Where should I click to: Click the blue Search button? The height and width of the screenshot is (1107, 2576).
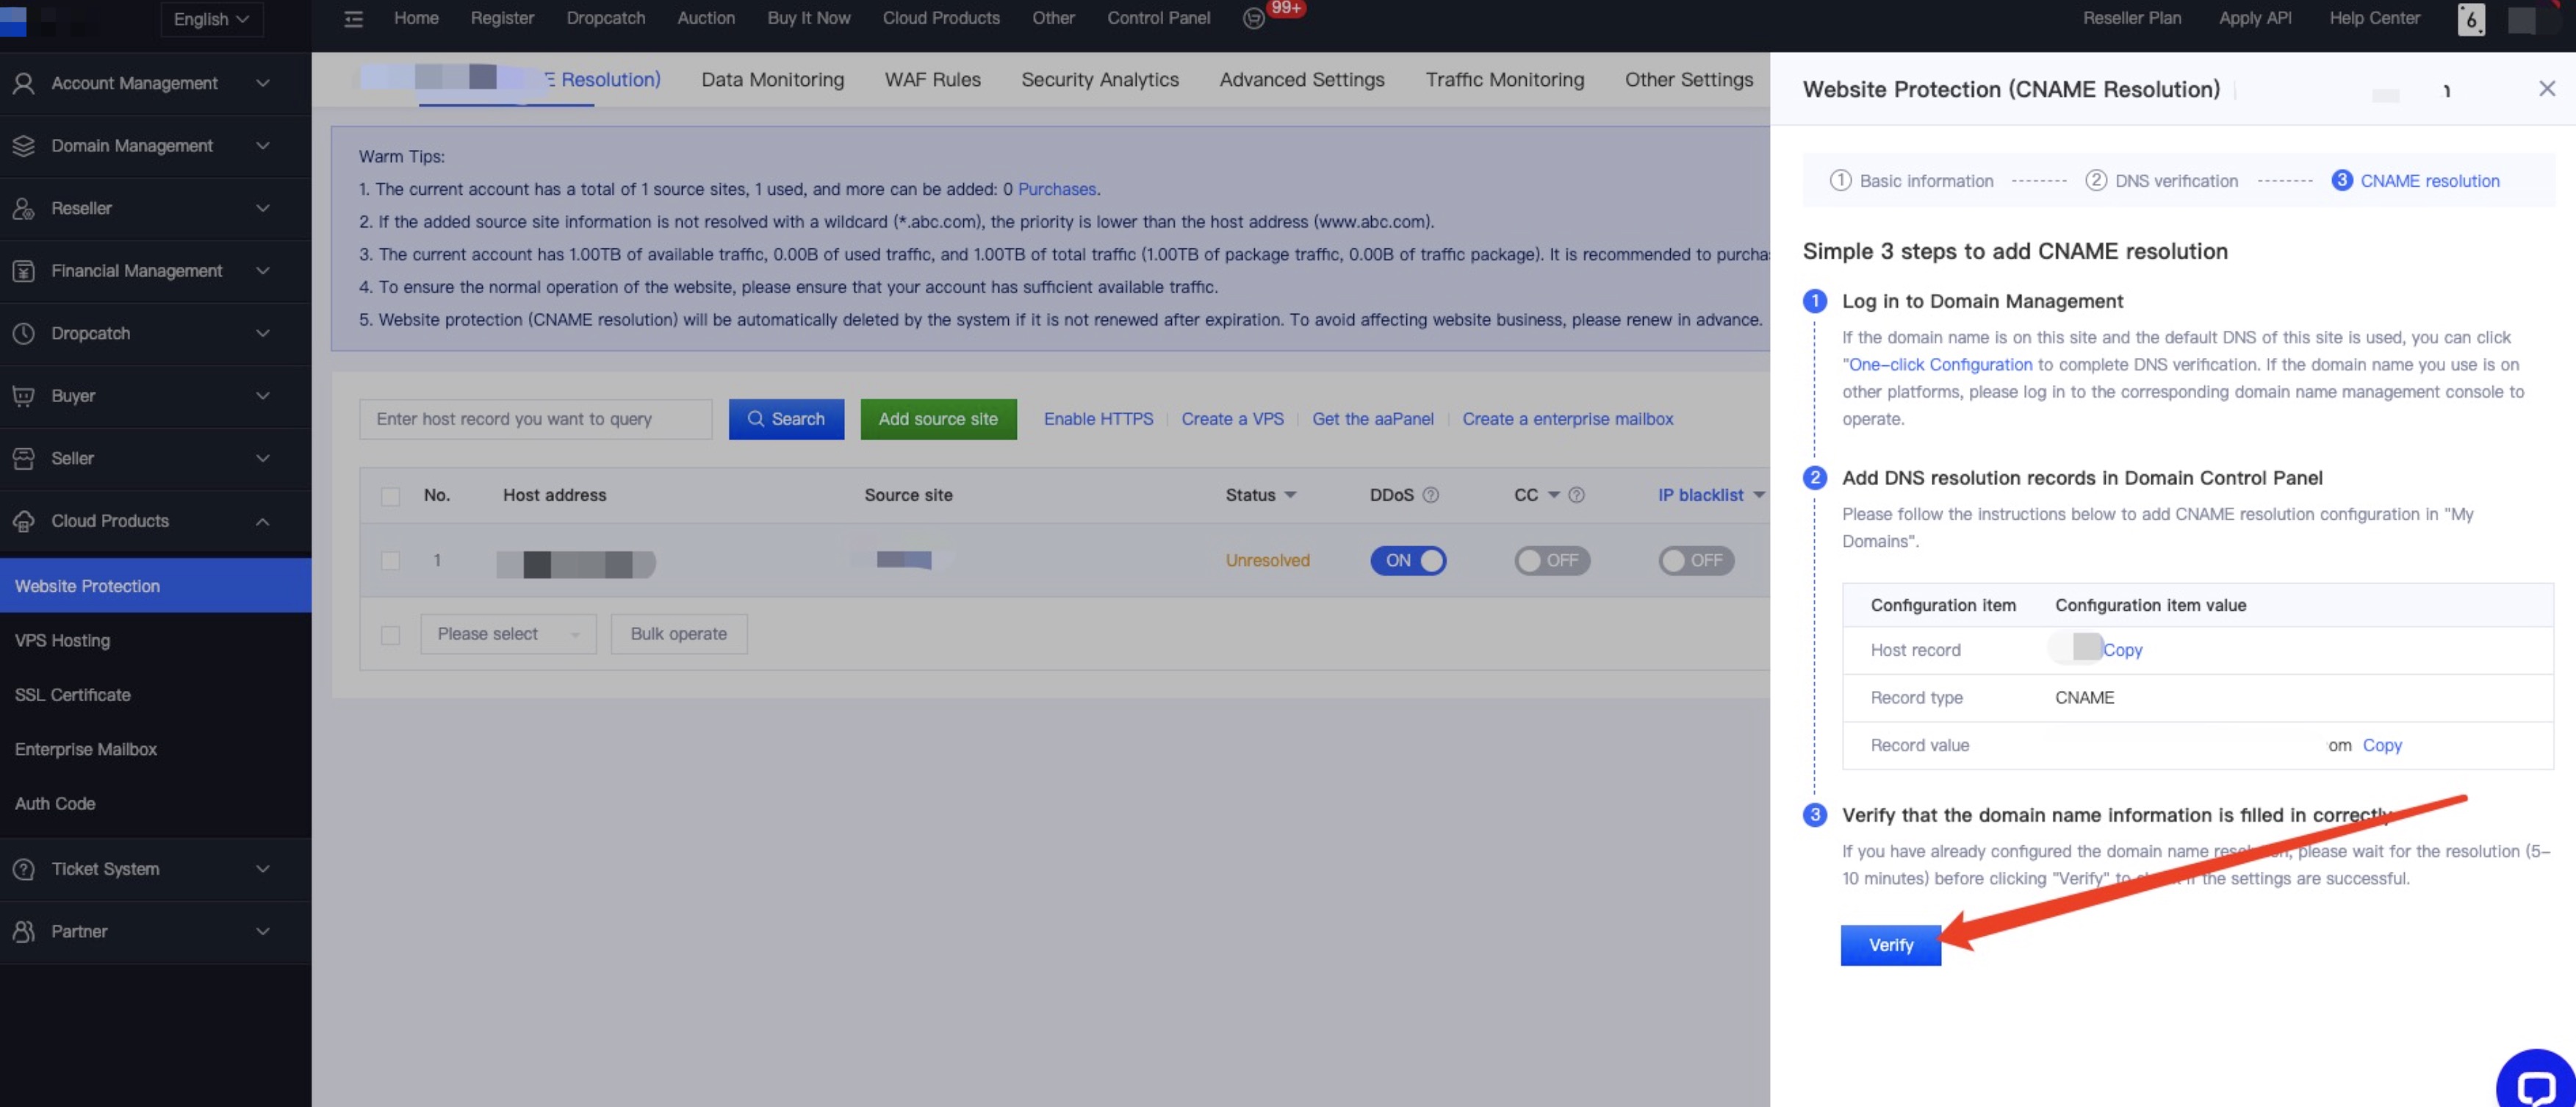(786, 419)
